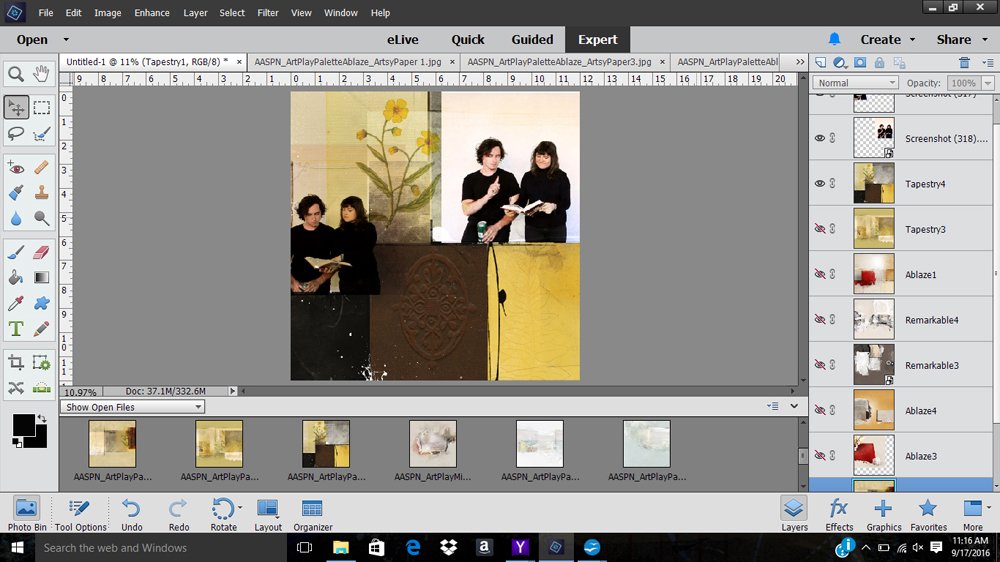The image size is (1000, 562).
Task: Pick the Quick Selection tool
Action: (x=41, y=133)
